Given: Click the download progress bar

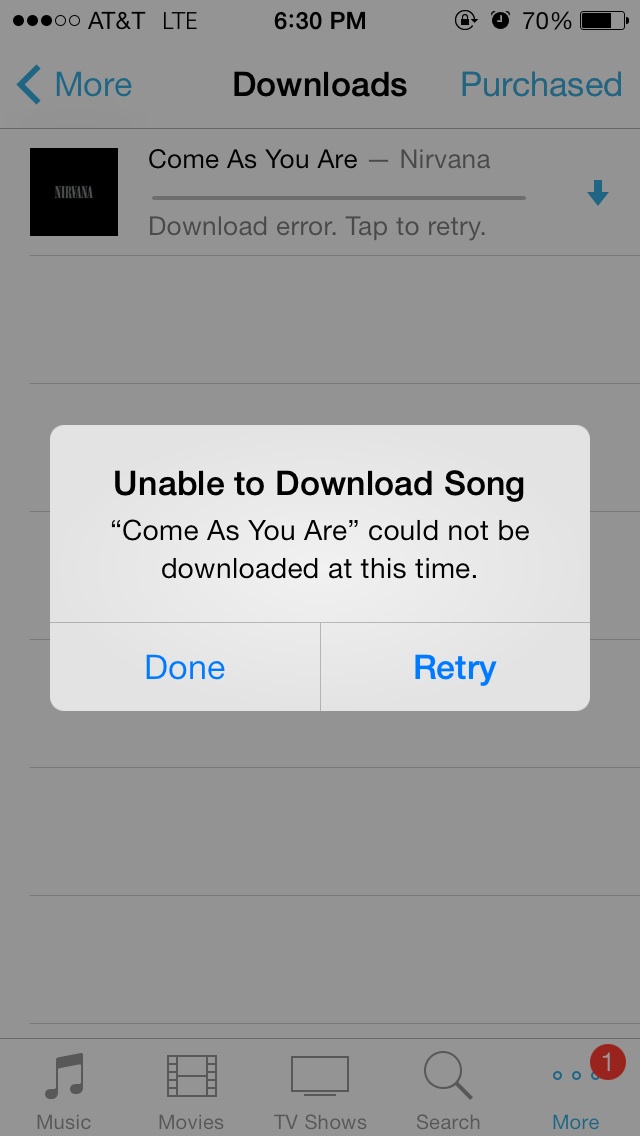Looking at the screenshot, I should point(338,197).
